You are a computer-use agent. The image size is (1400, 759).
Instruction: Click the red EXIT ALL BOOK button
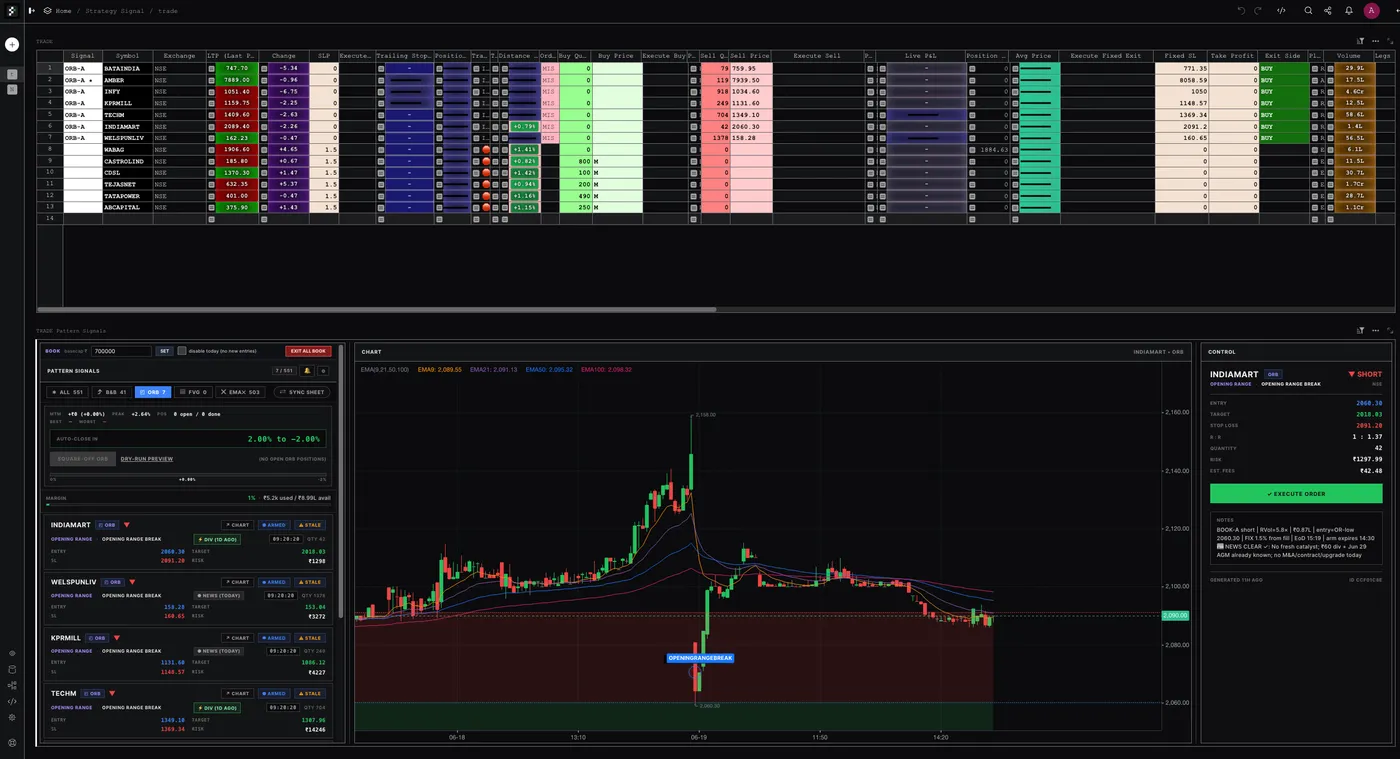click(308, 351)
